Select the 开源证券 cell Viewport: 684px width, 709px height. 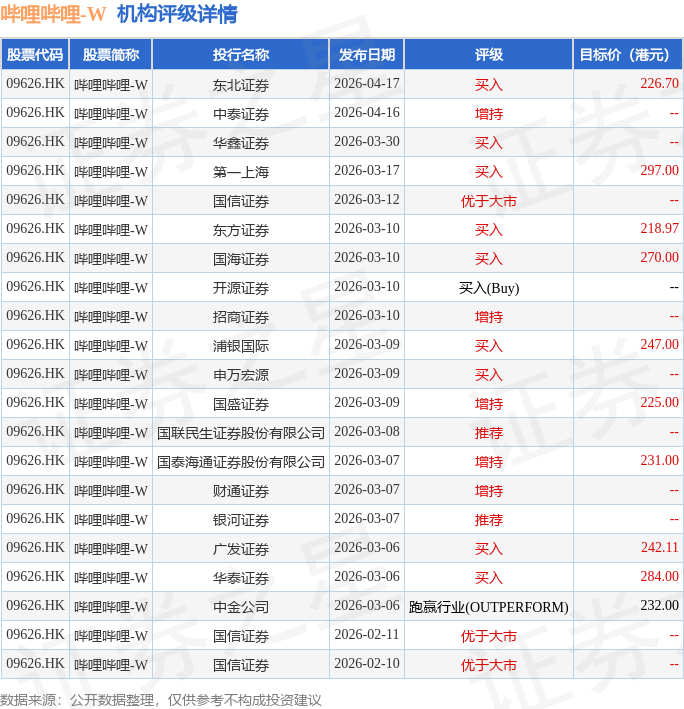[x=241, y=288]
